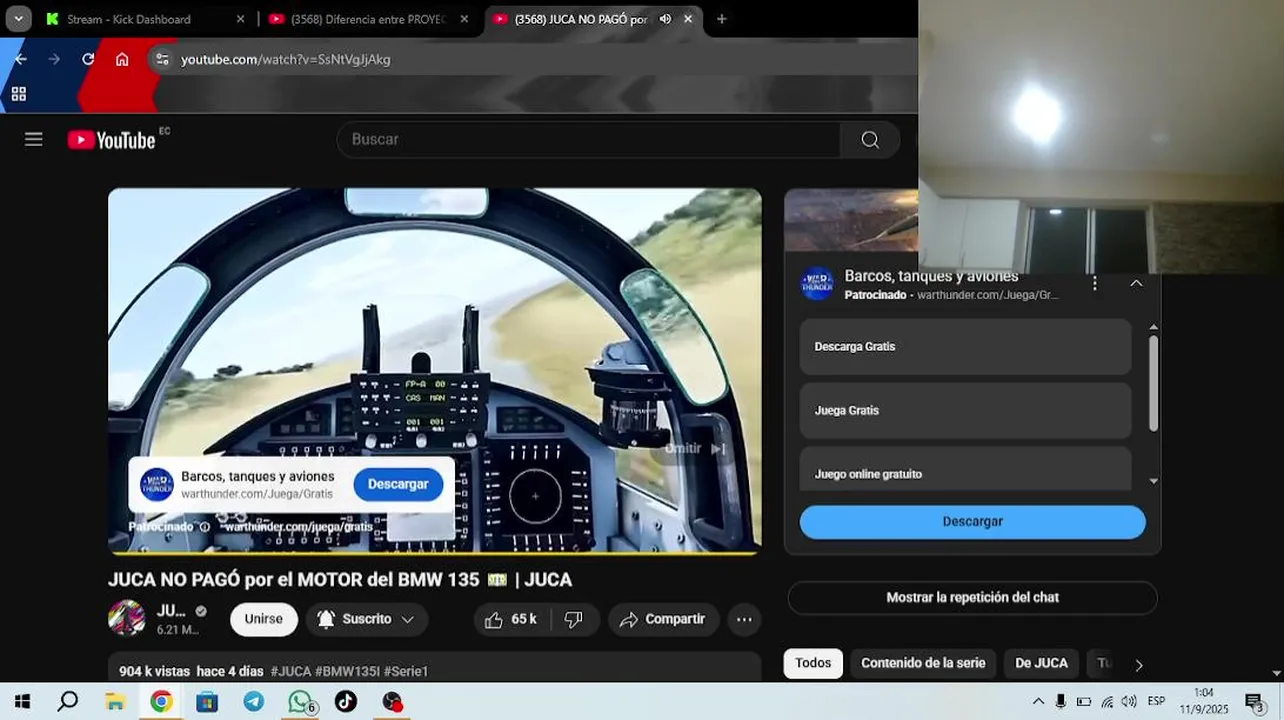Click the War Thunder ad logo in side panel
The height and width of the screenshot is (720, 1284).
click(818, 284)
